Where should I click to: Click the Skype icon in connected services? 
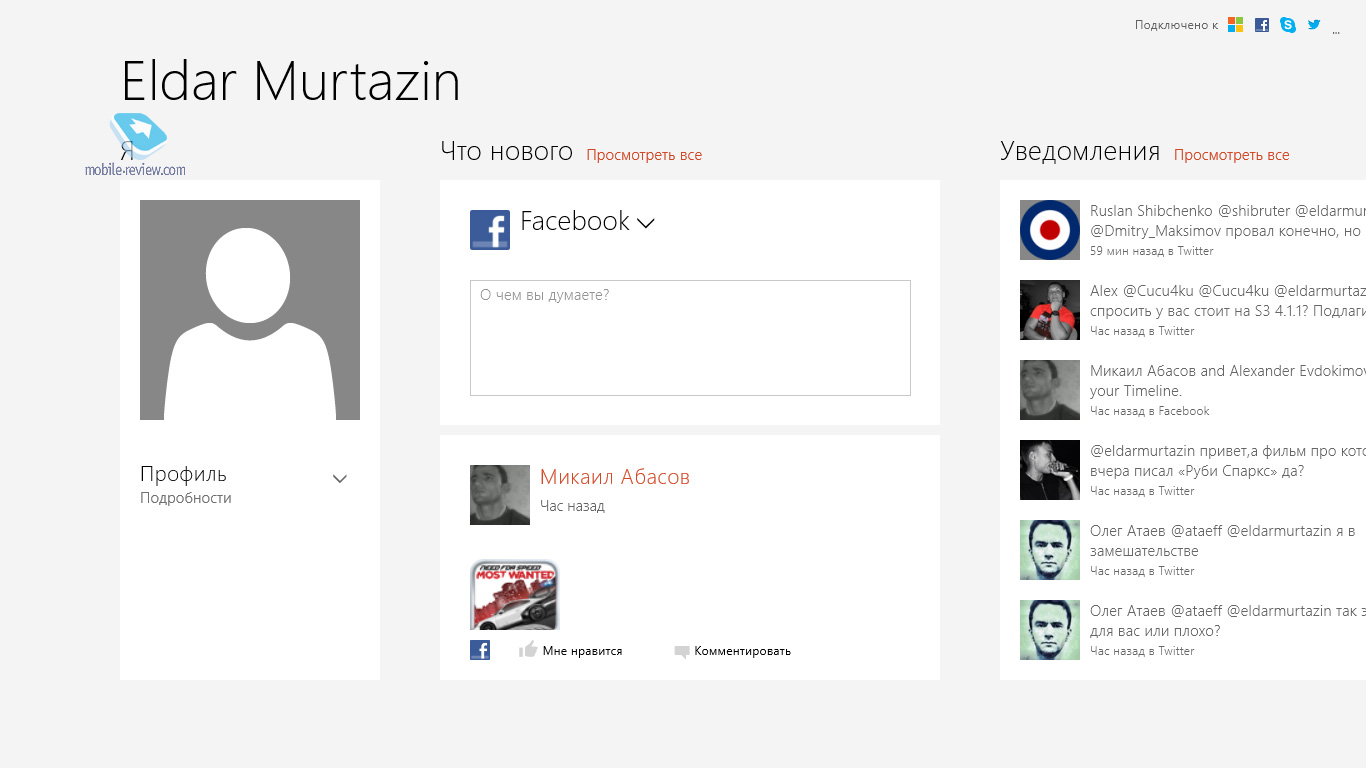1288,25
